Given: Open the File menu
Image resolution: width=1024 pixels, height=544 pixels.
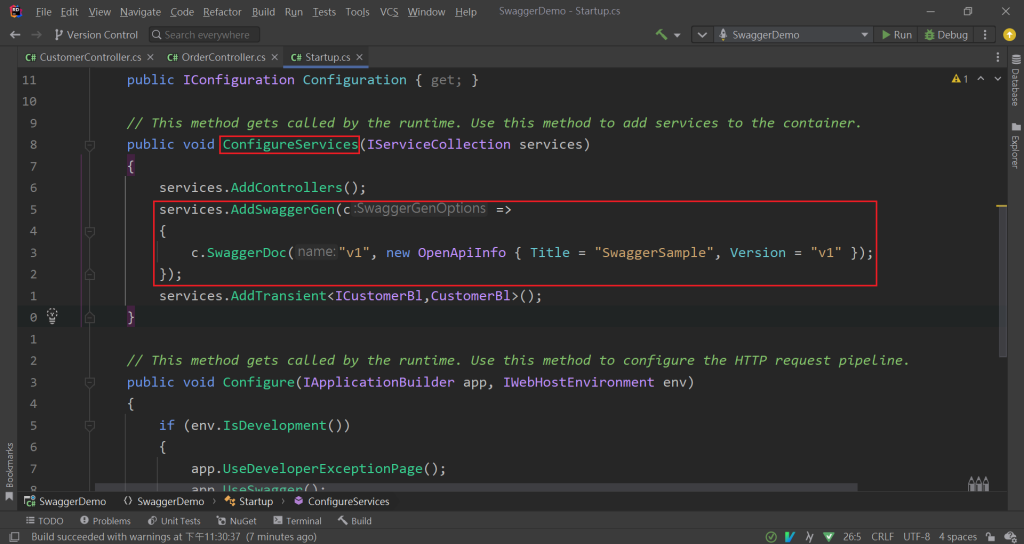Looking at the screenshot, I should point(44,12).
